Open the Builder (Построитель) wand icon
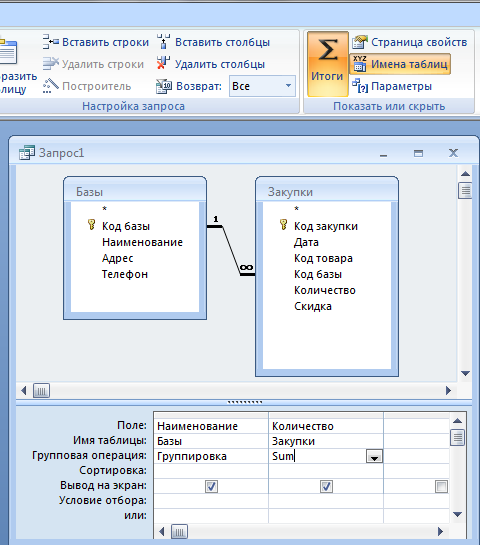This screenshot has height=545, width=480. (x=51, y=86)
